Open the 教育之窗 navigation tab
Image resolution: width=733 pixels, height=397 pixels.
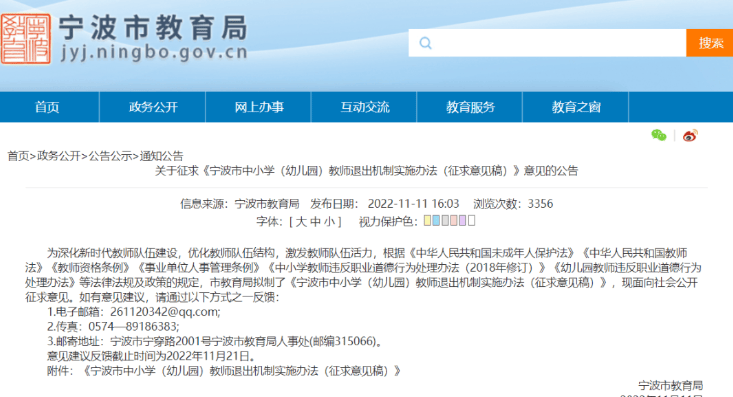pyautogui.click(x=575, y=107)
